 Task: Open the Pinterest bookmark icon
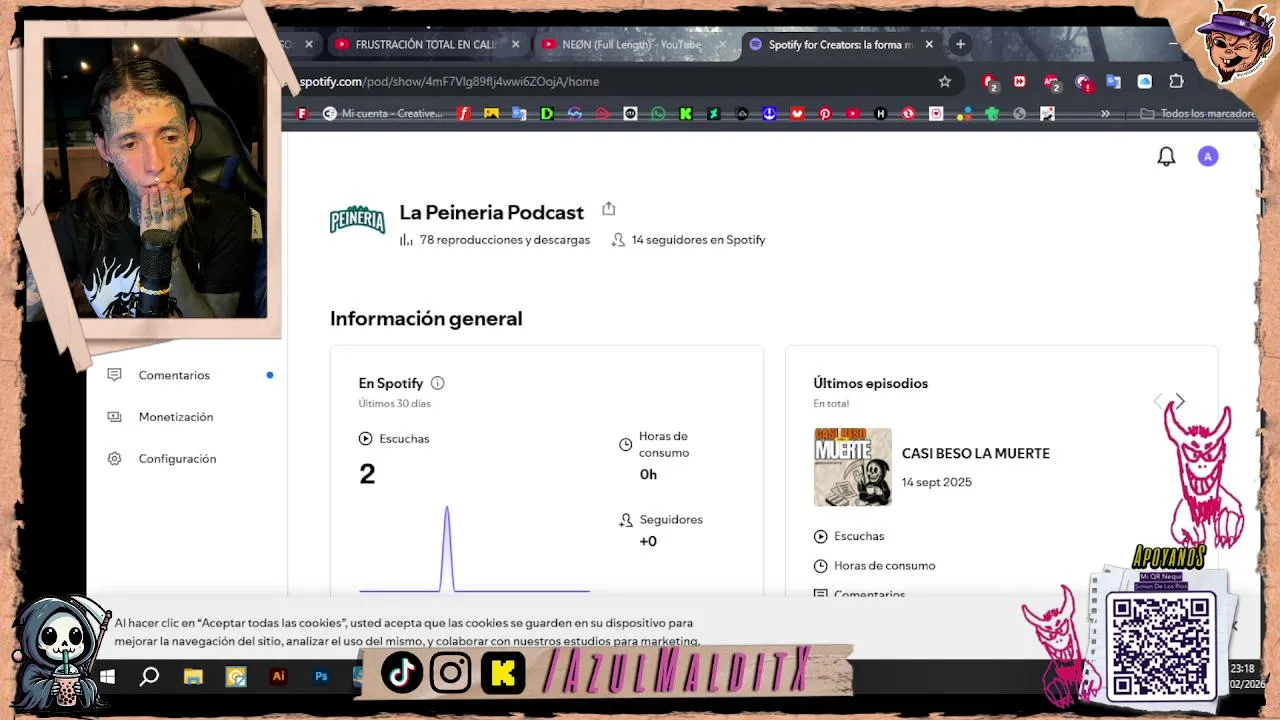click(x=825, y=114)
